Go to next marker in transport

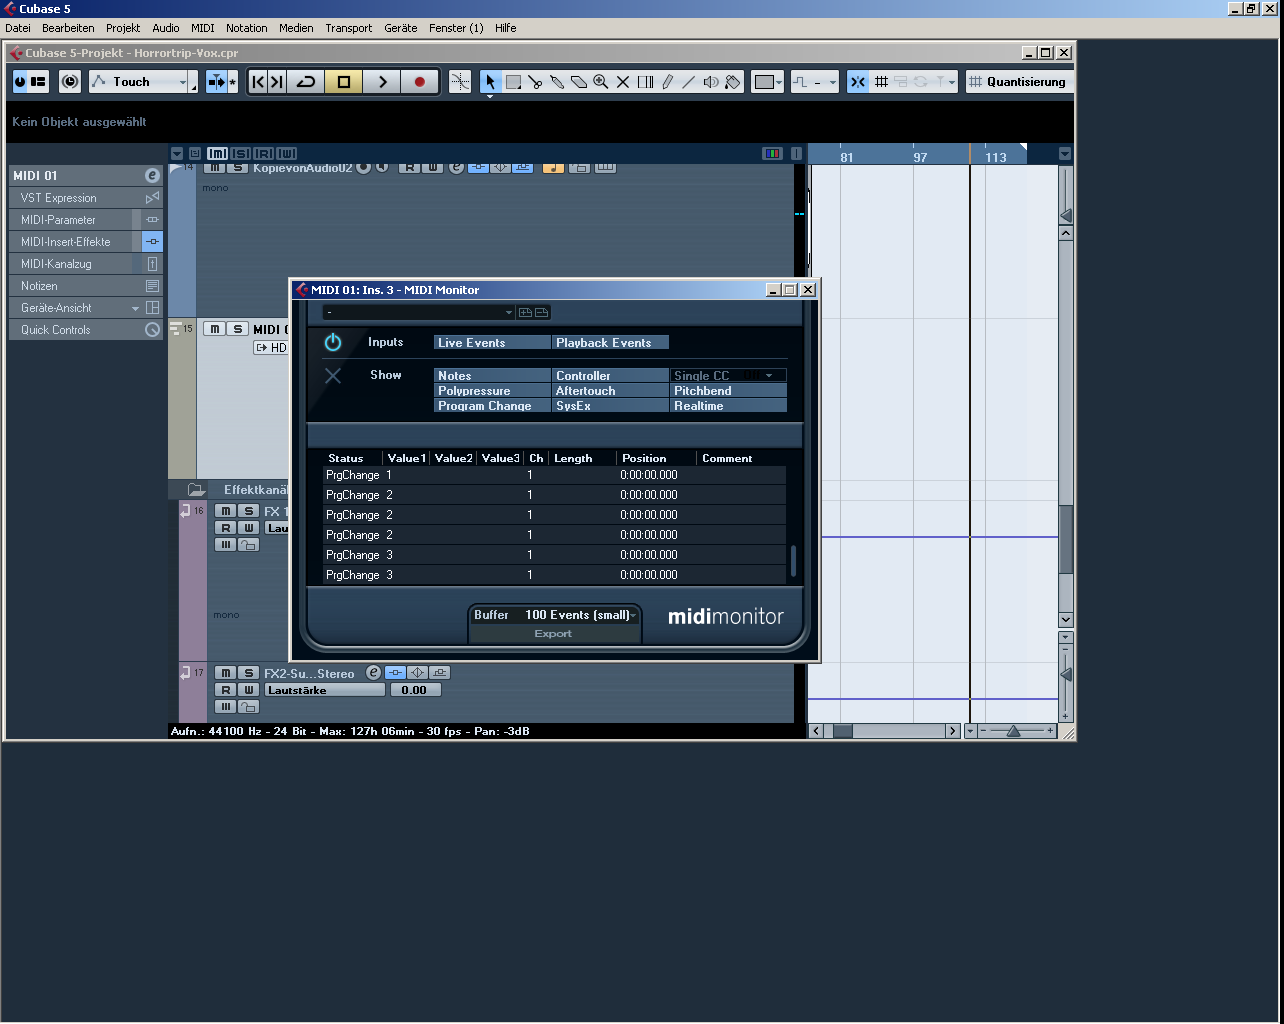tap(277, 82)
